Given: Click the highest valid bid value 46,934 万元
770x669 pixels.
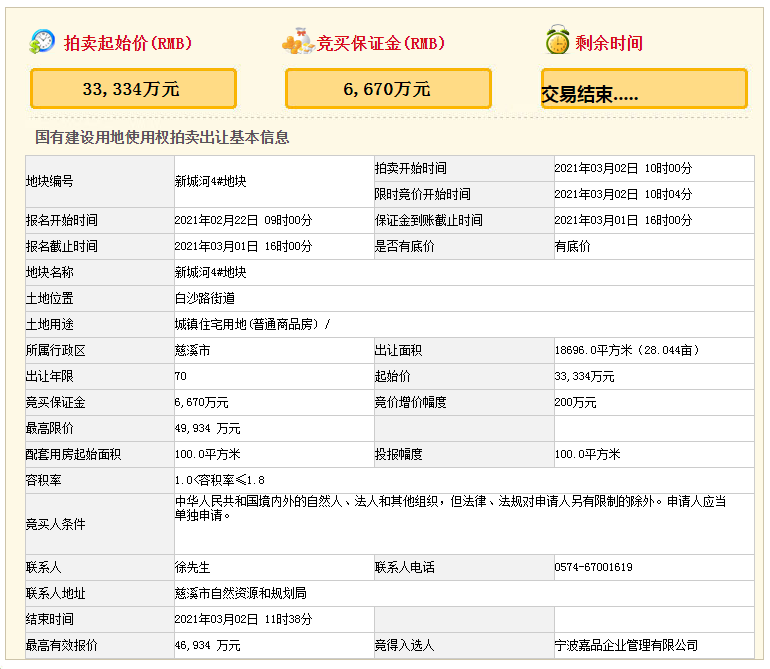Looking at the screenshot, I should click(207, 645).
